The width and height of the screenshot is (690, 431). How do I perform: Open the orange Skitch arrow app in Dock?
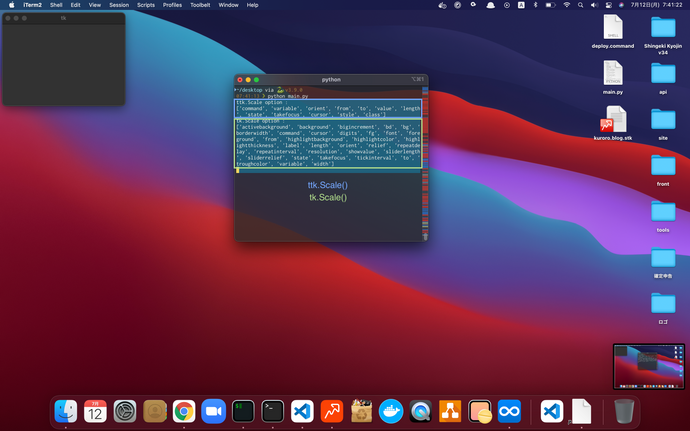(332, 411)
